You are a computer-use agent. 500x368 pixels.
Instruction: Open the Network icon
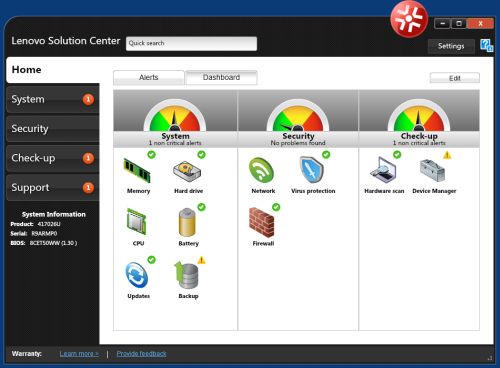click(262, 171)
